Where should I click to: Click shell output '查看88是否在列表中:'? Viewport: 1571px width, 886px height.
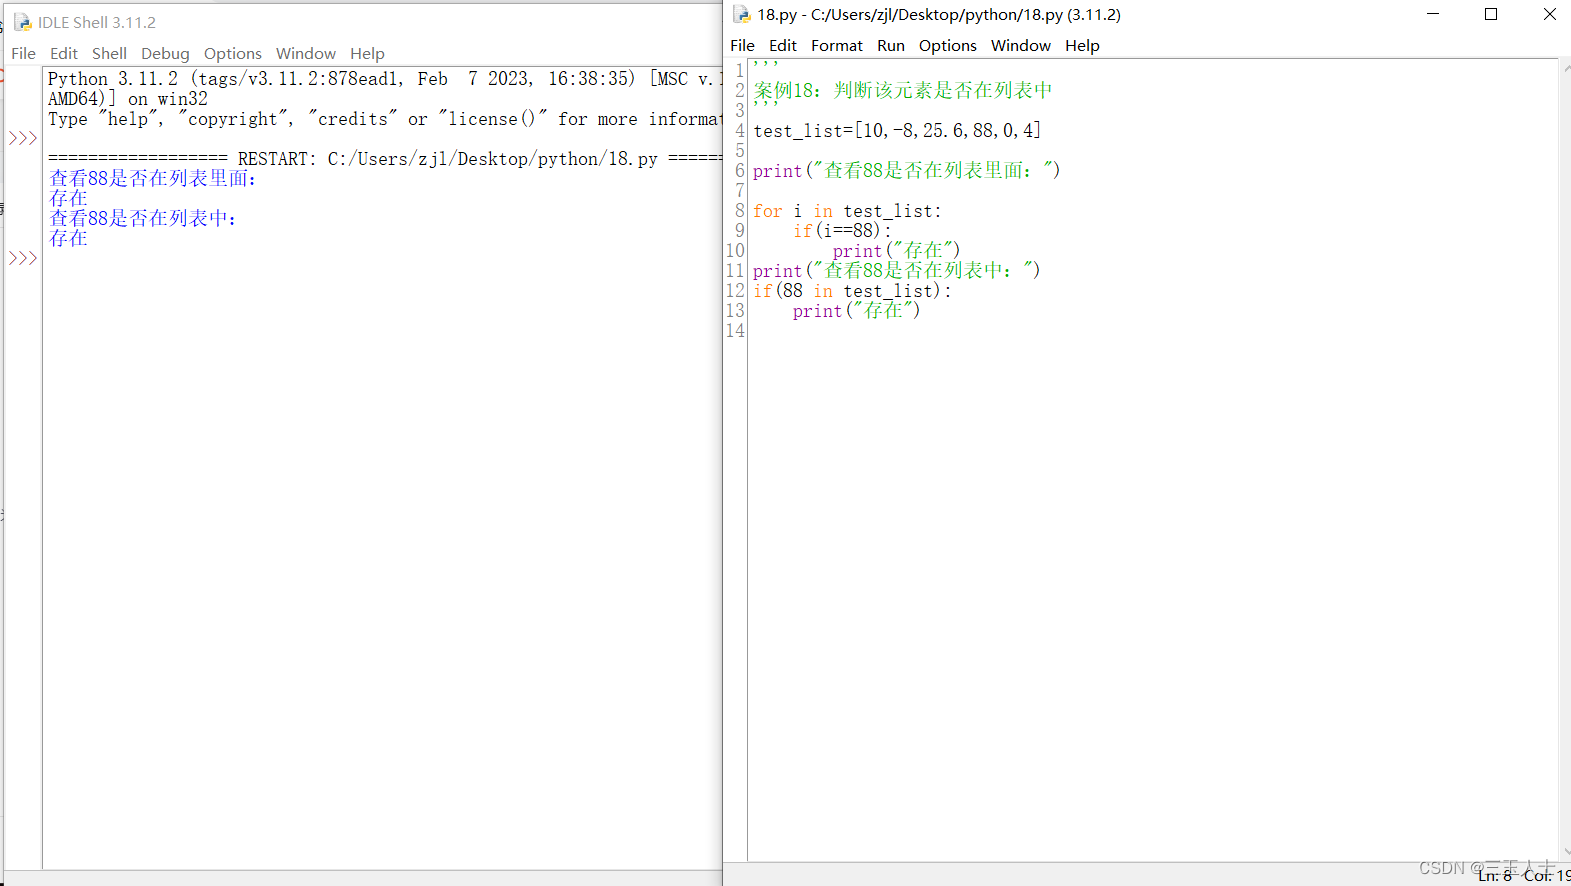(143, 218)
